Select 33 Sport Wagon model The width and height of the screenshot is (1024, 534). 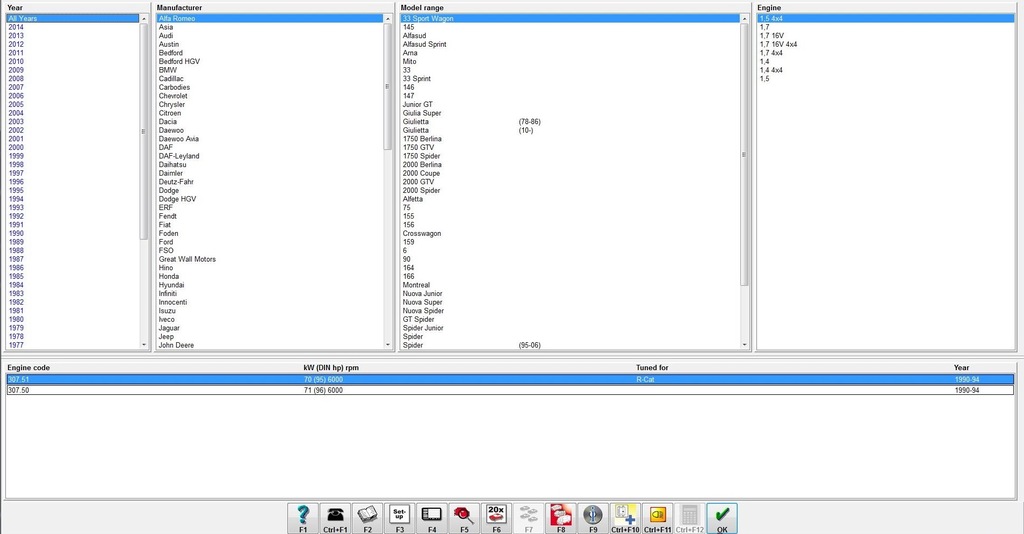(570, 18)
